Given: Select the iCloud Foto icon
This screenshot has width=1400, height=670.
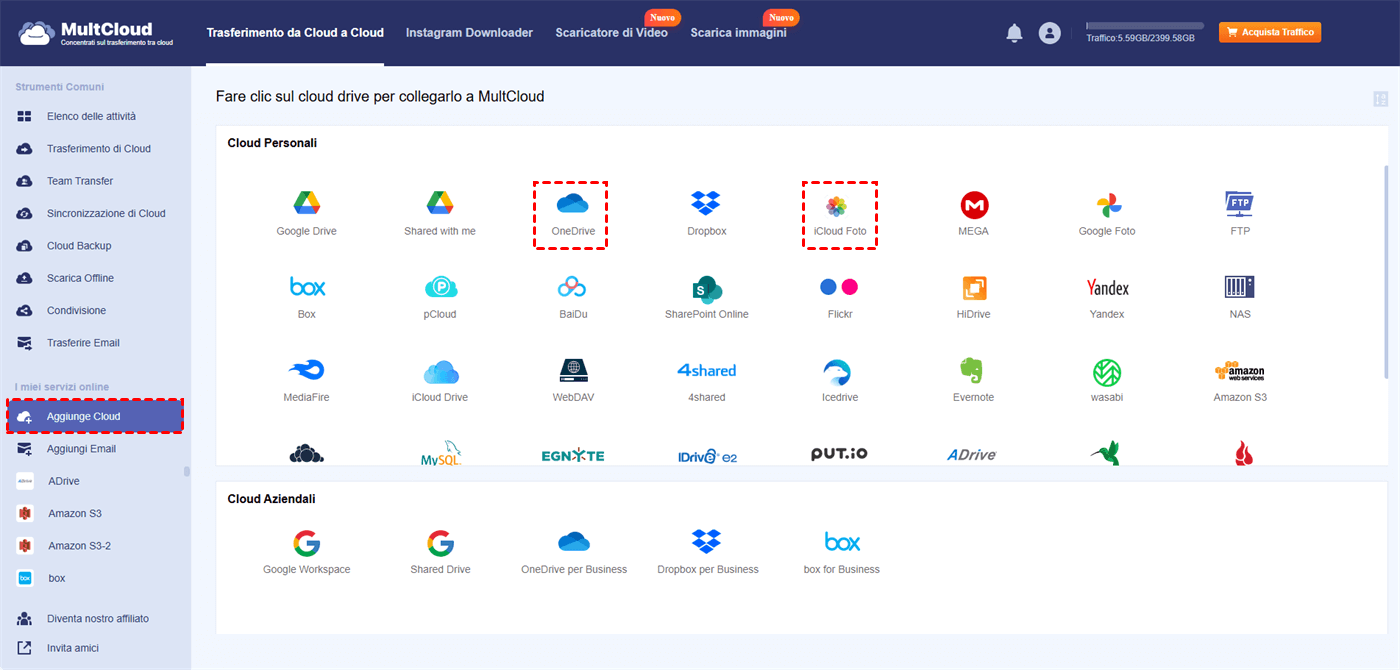Looking at the screenshot, I should 836,206.
